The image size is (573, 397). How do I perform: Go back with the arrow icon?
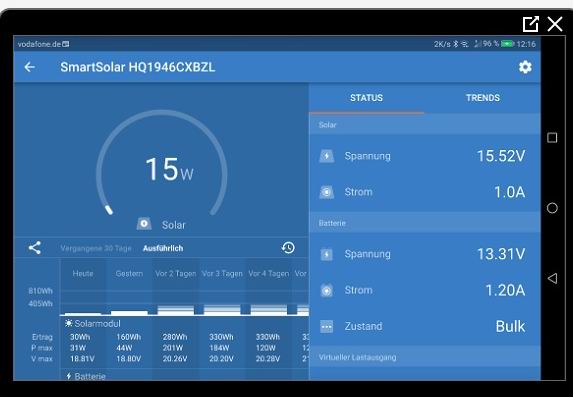(30, 67)
